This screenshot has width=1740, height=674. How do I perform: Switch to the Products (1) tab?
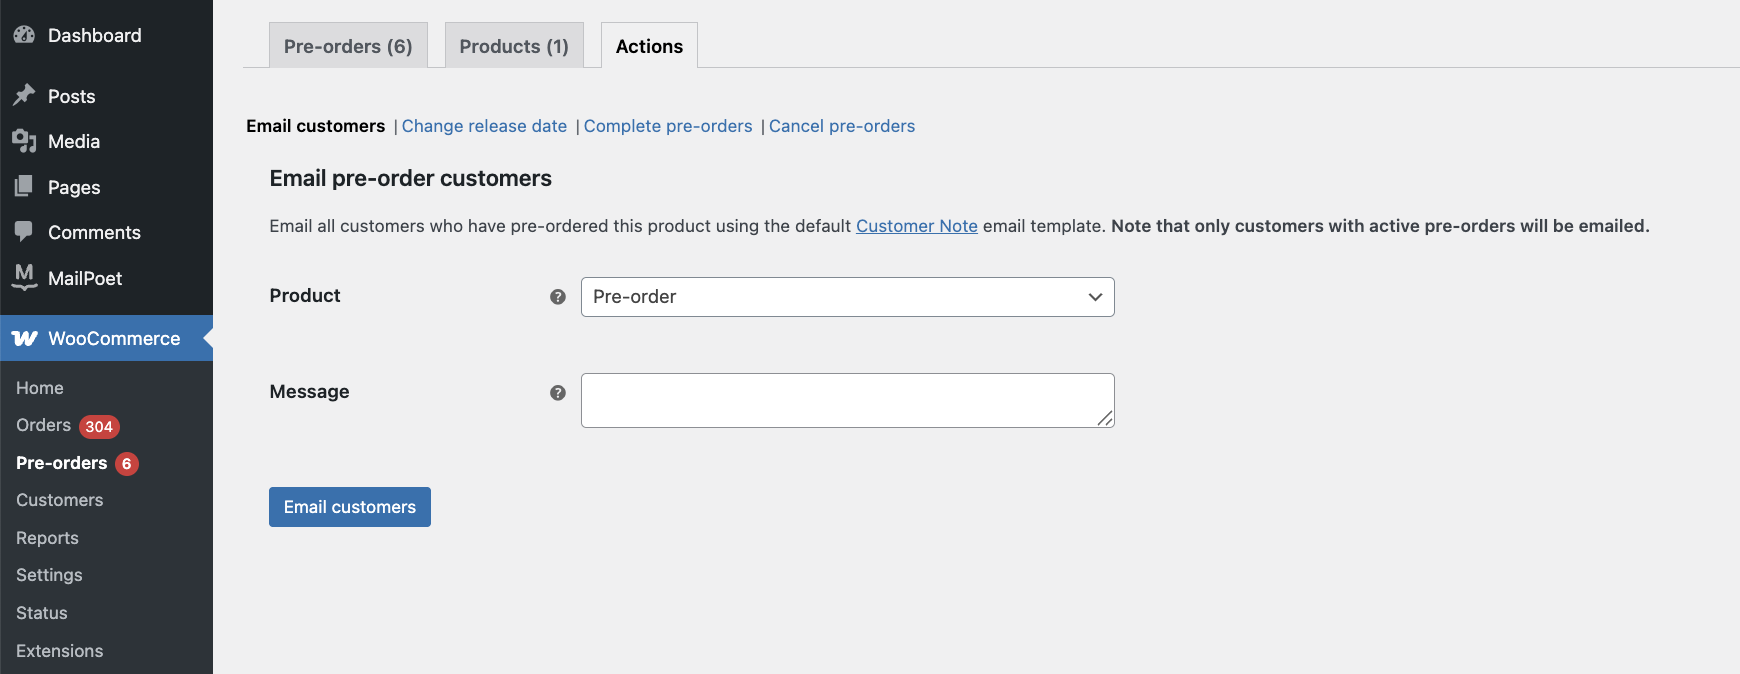pos(514,46)
